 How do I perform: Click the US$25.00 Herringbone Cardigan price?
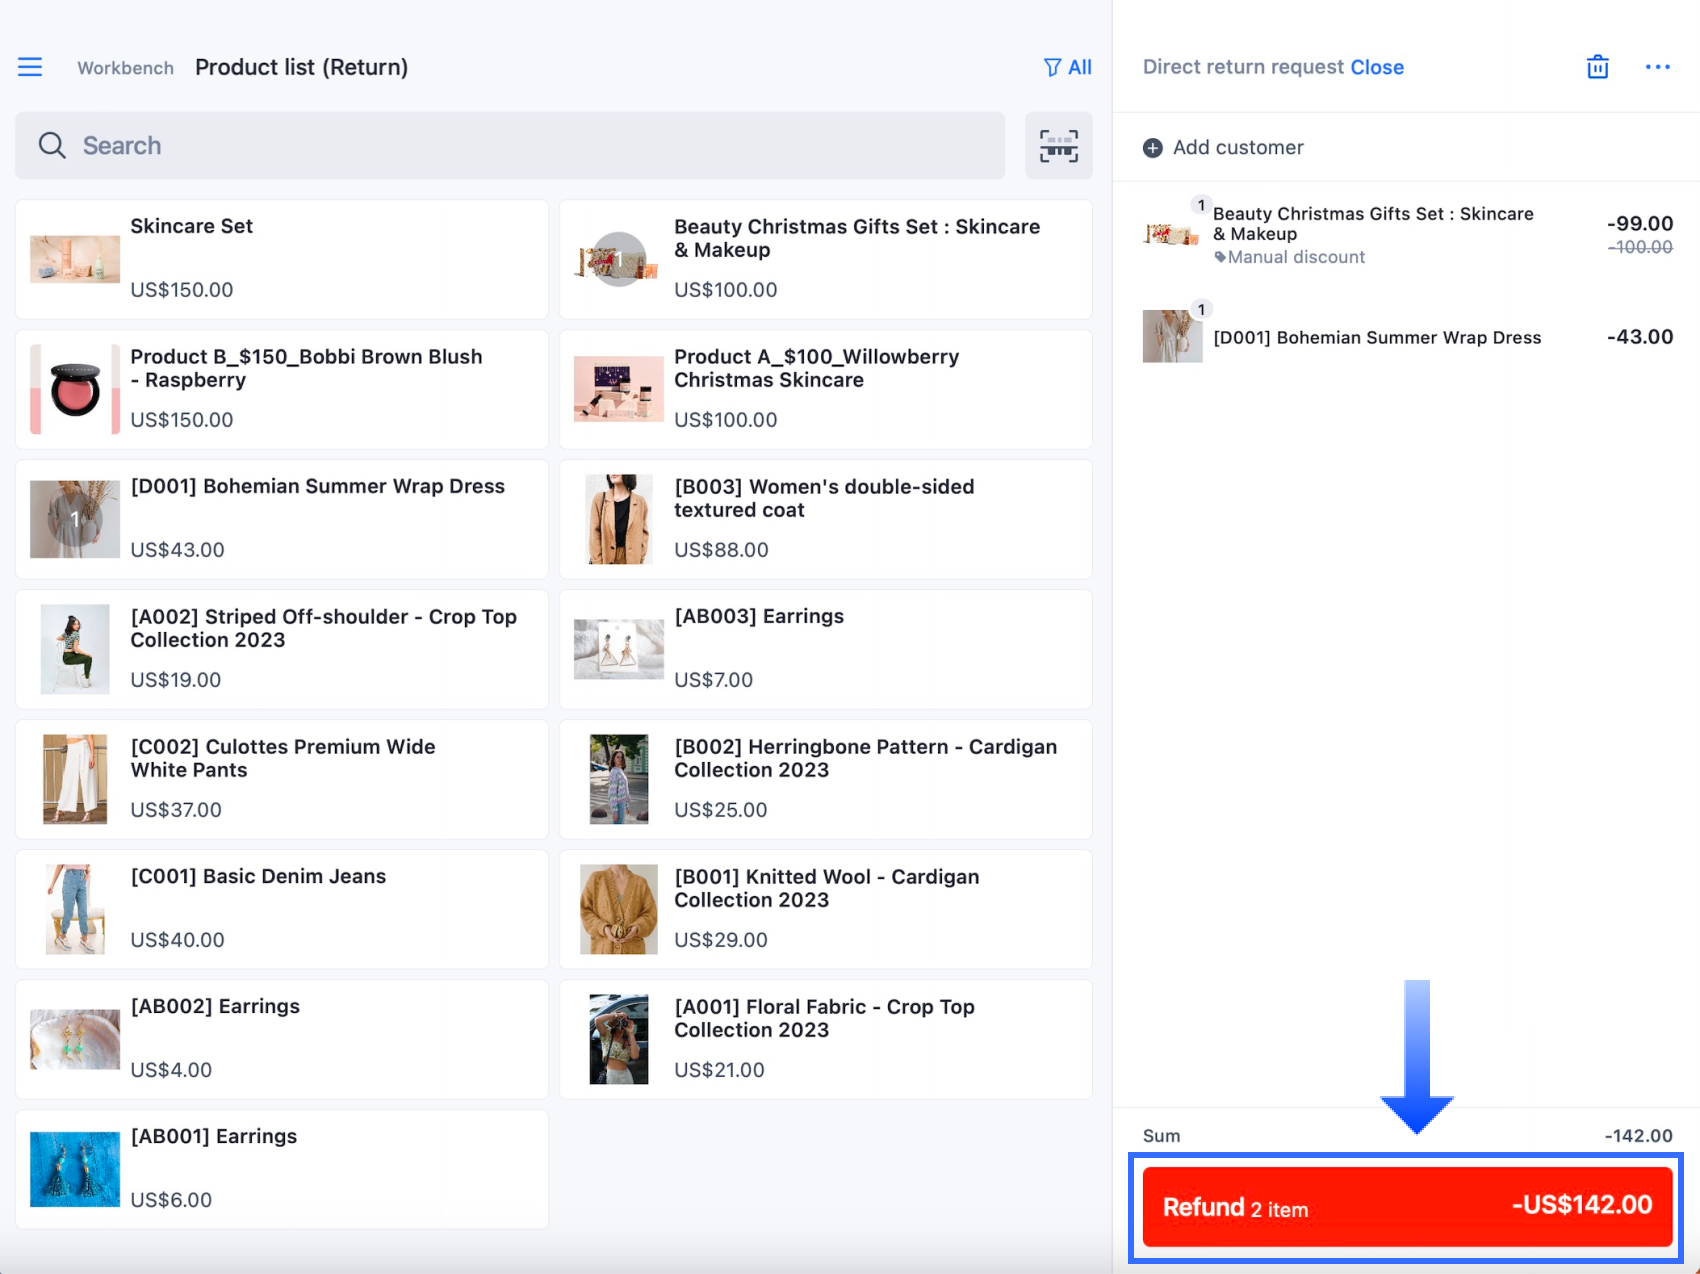721,810
